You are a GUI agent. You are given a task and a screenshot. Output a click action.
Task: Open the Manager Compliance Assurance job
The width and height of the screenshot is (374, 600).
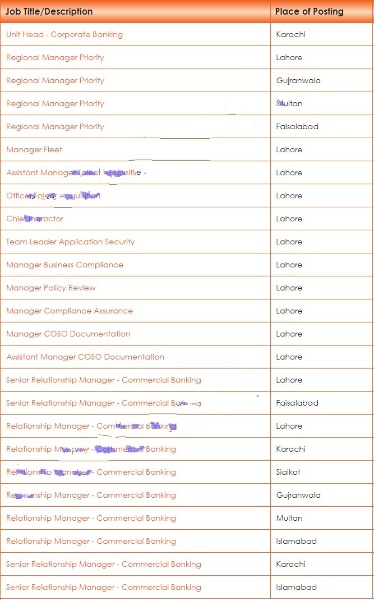70,311
